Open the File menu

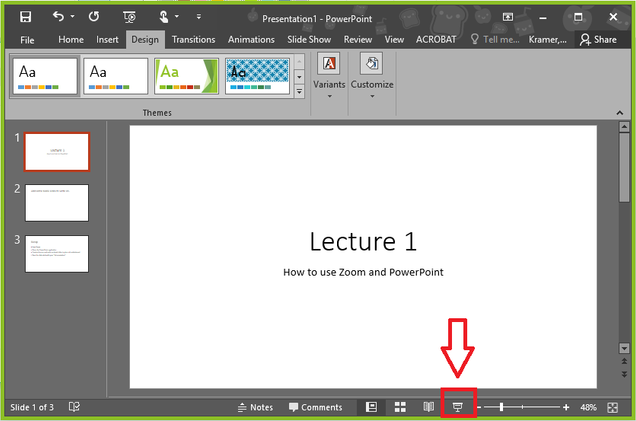tap(27, 39)
